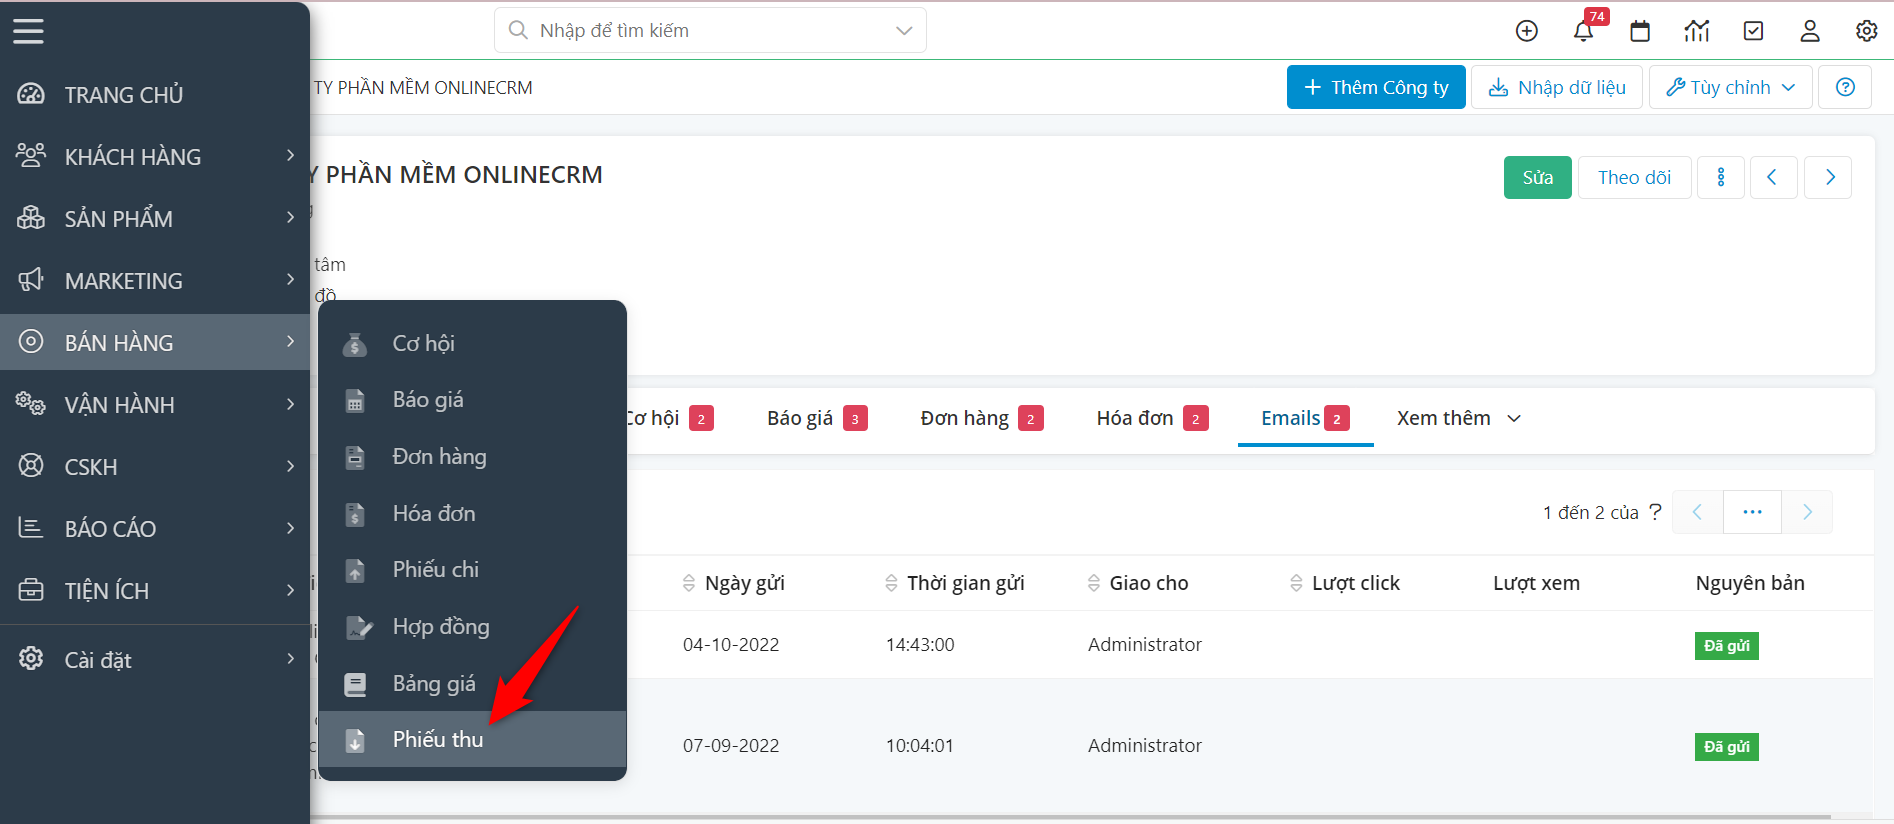Screen dimensions: 1894x824
Task: Open the task checklist icon
Action: 1753,31
